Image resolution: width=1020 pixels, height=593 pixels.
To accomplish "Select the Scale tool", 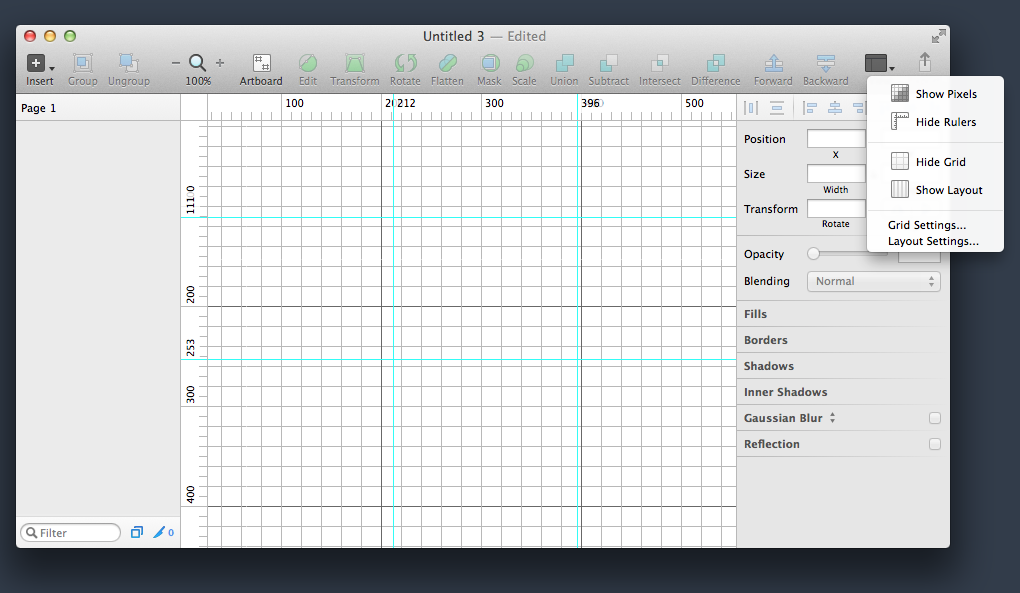I will coord(524,63).
